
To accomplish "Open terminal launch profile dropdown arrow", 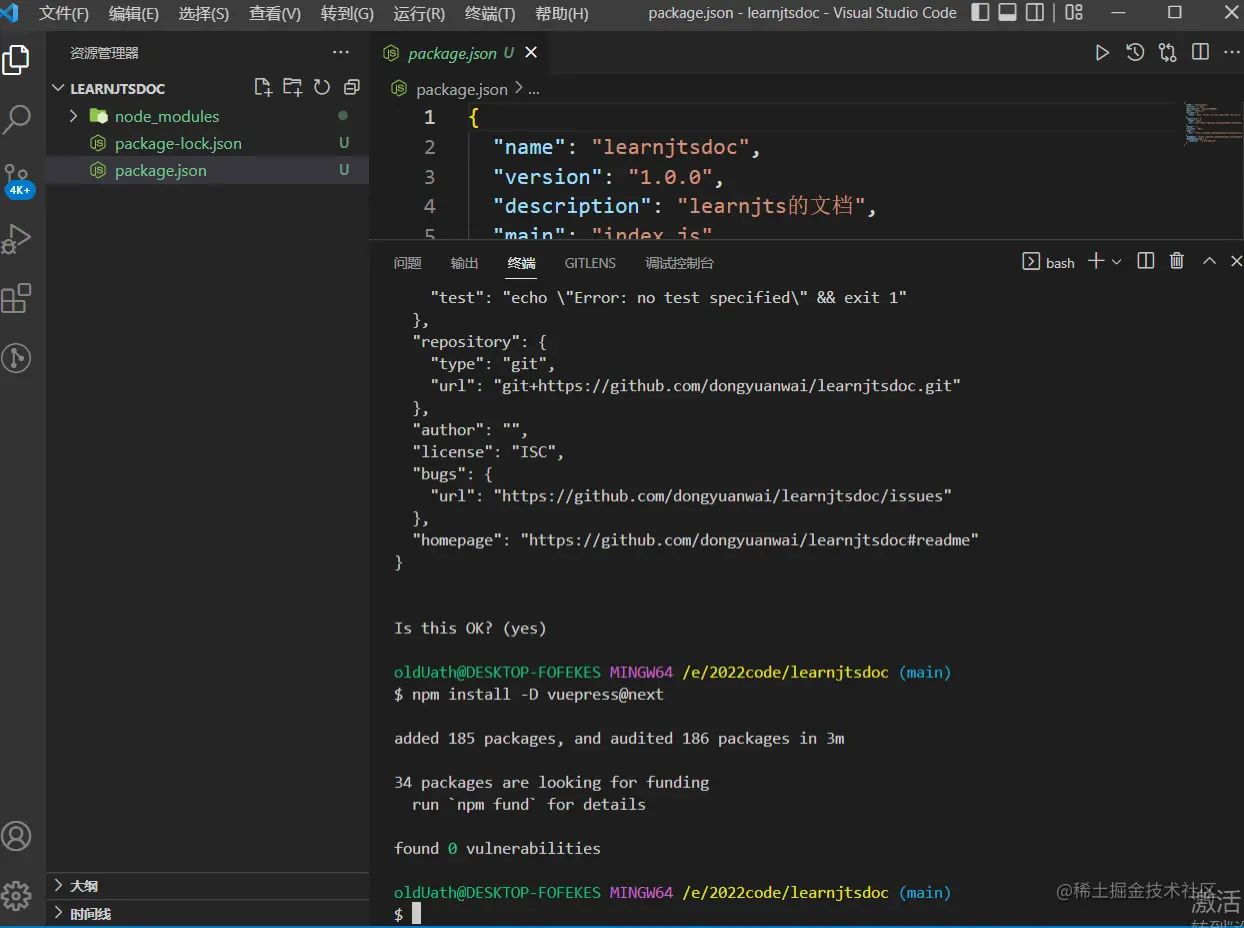I will click(x=1117, y=261).
